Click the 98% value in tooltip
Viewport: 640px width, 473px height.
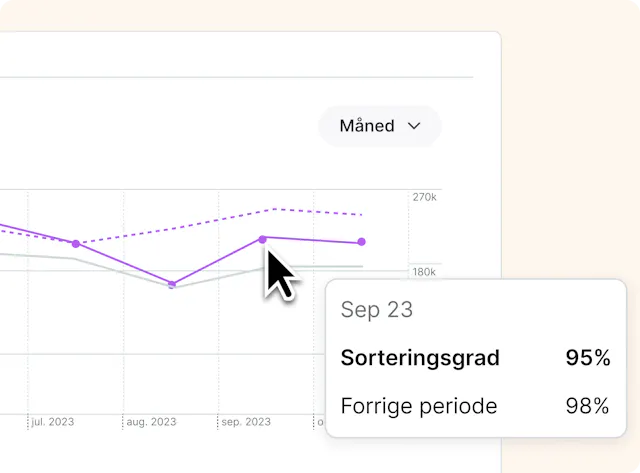point(586,406)
